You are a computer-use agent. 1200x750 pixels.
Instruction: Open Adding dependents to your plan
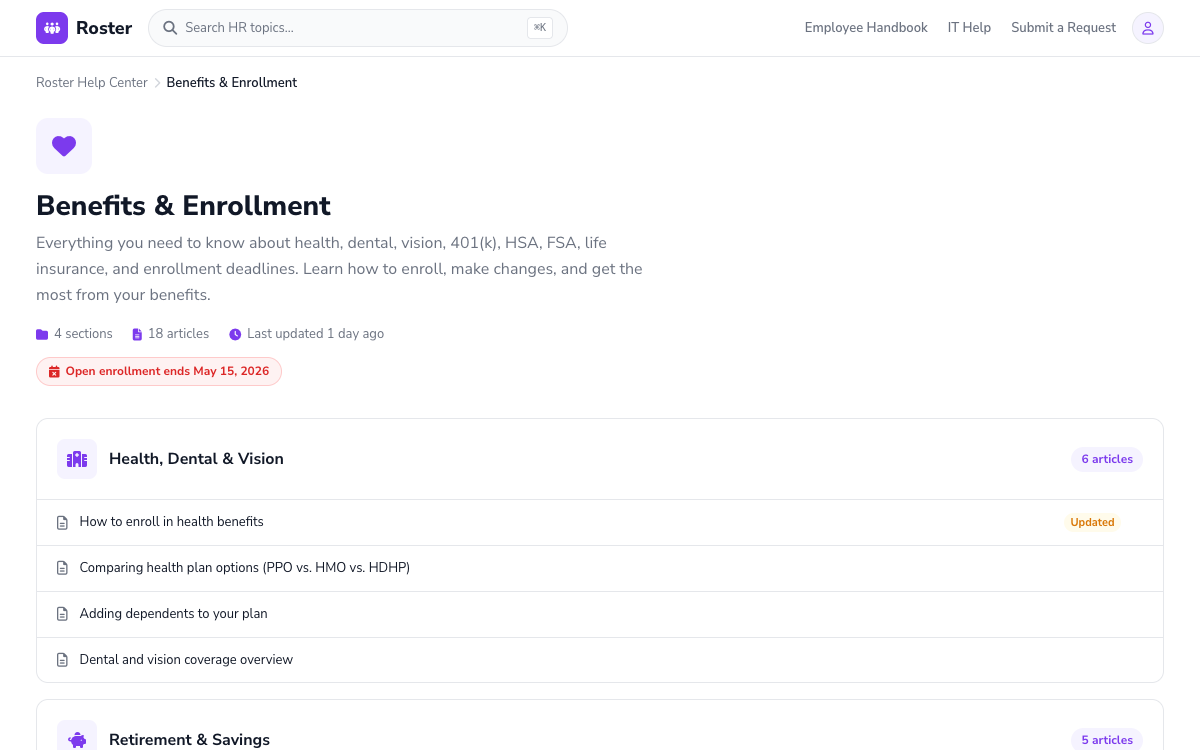(x=600, y=614)
